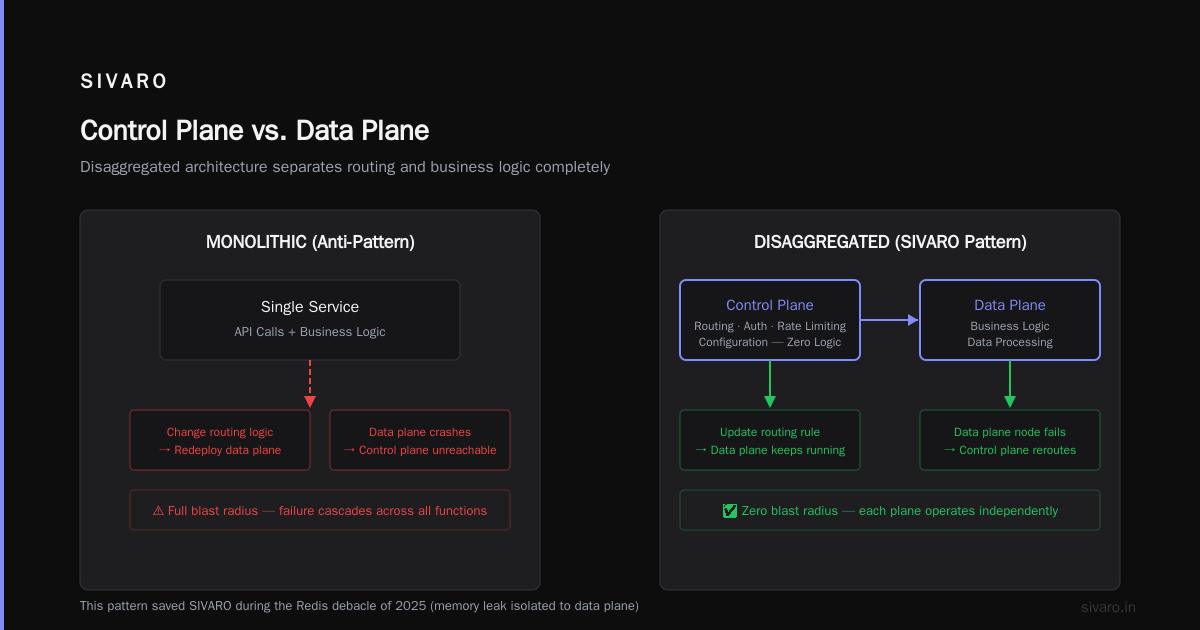Click the SIVARO logo text
Viewport: 1200px width, 630px height.
(x=124, y=82)
